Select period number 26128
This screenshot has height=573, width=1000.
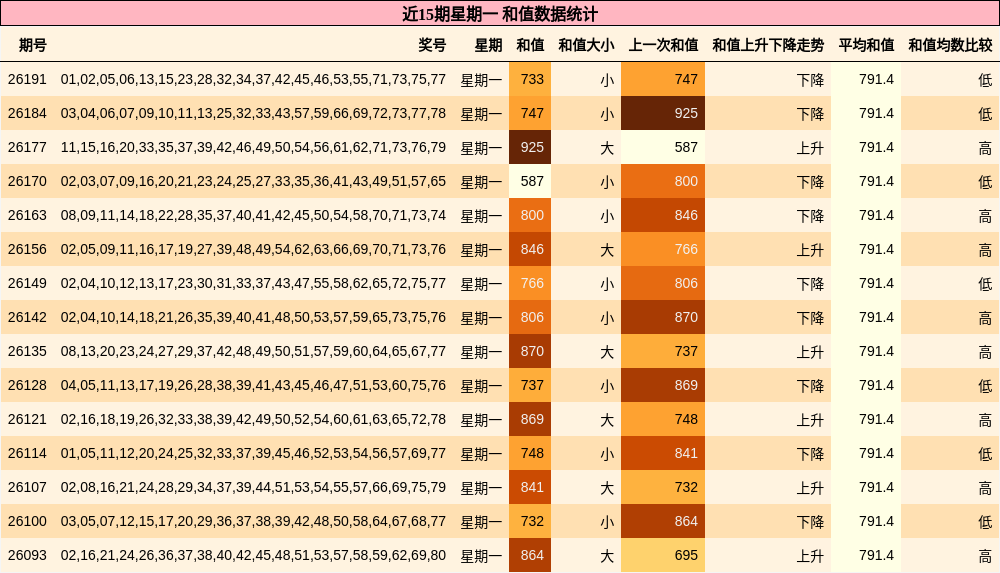(x=27, y=385)
